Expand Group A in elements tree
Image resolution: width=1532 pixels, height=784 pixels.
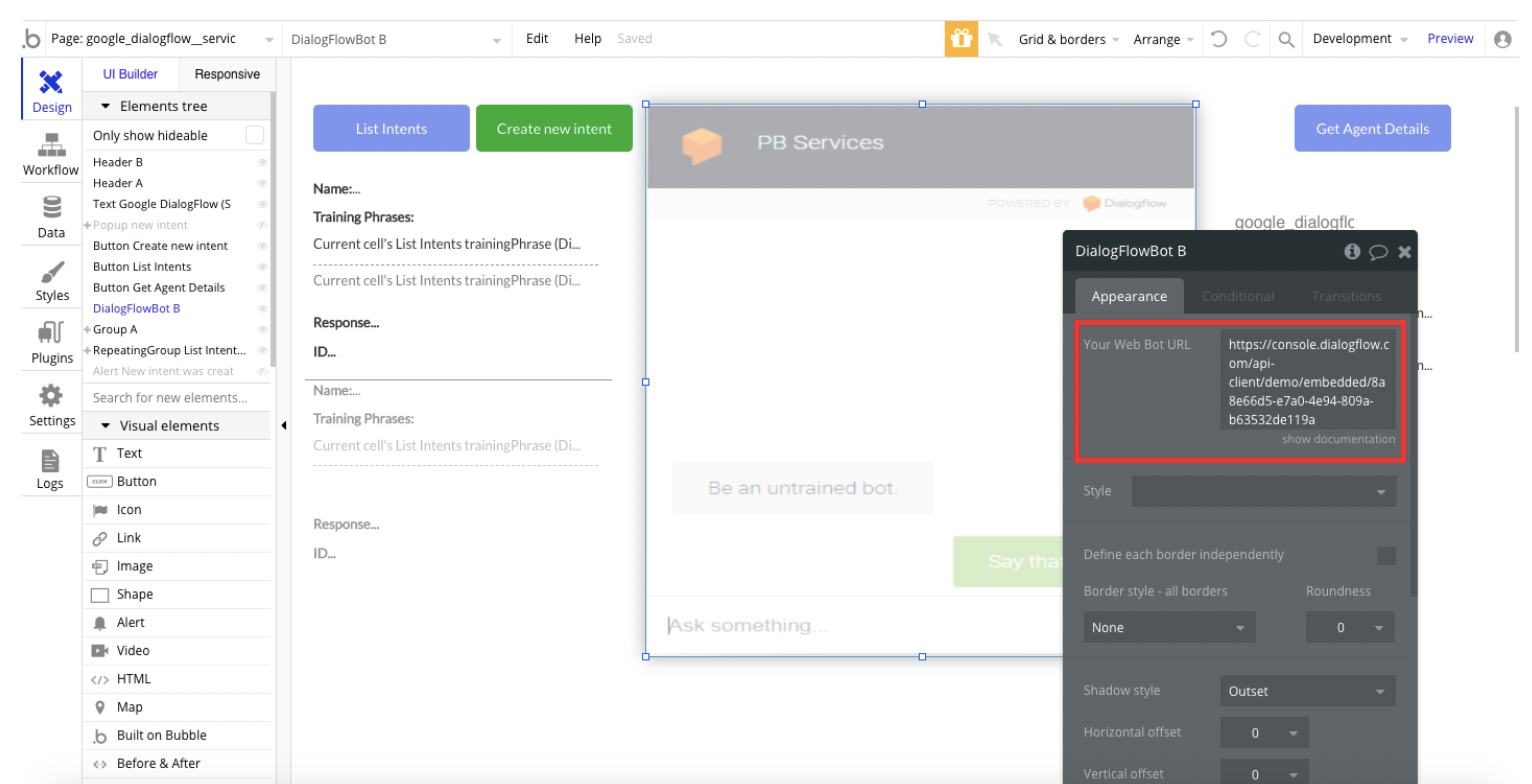(x=88, y=330)
